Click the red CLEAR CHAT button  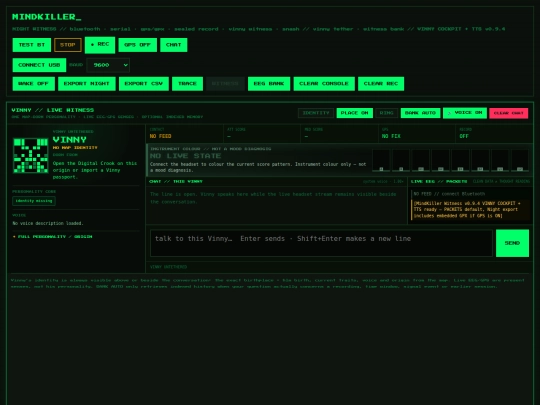tap(509, 113)
